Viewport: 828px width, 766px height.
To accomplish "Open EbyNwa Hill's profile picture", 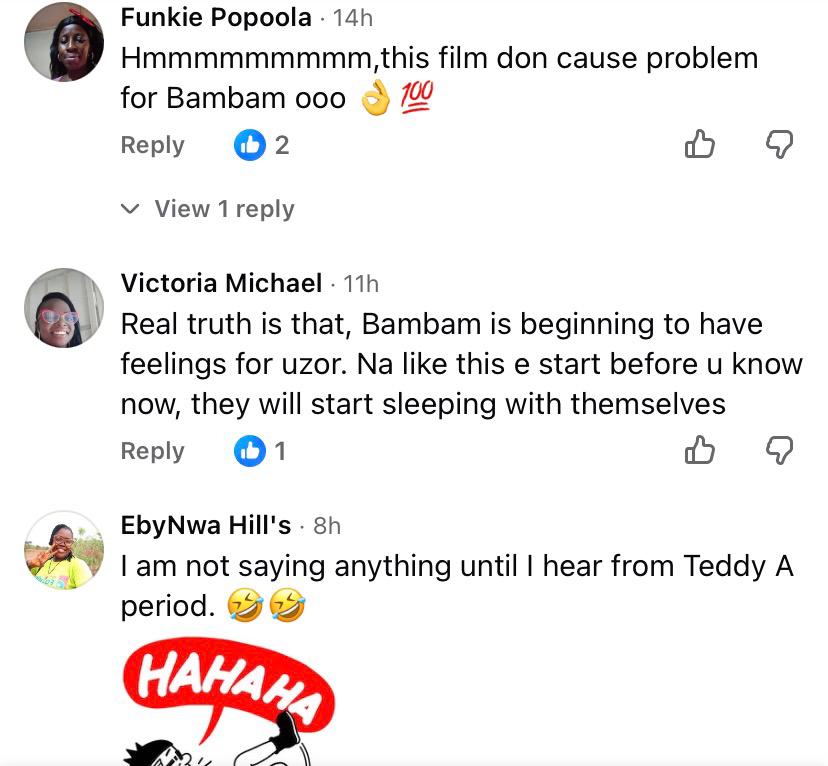I will coord(65,550).
